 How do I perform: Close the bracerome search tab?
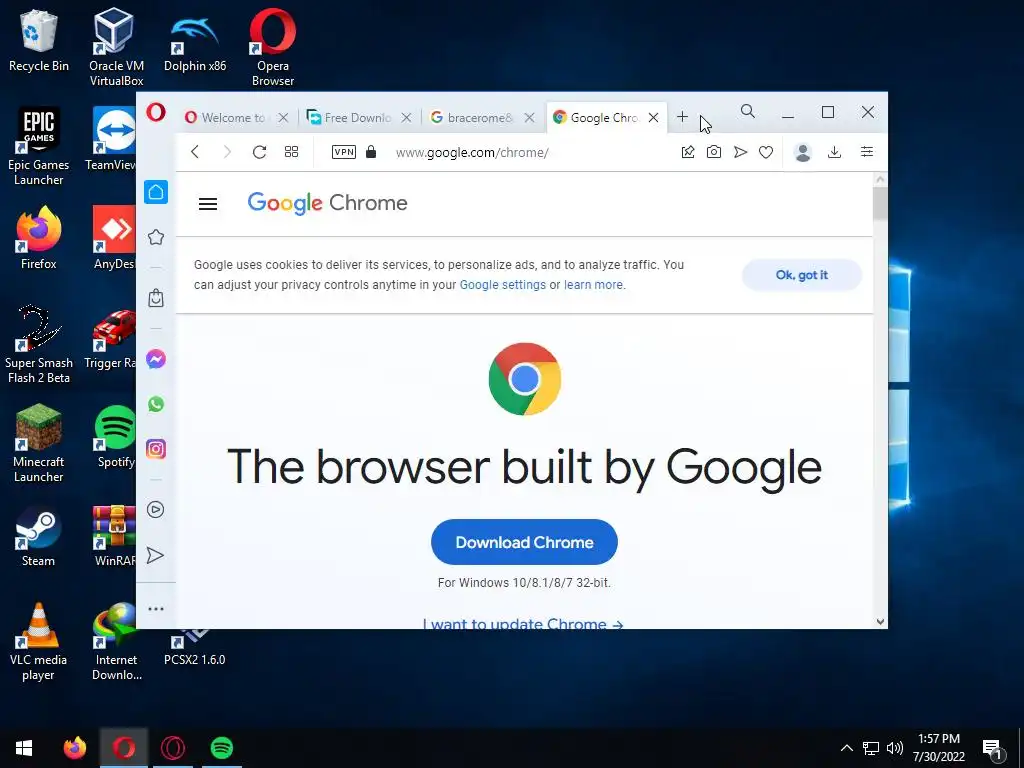pyautogui.click(x=530, y=118)
